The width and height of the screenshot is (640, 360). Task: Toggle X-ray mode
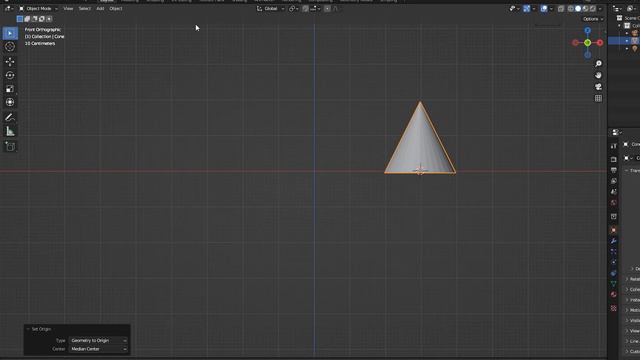pyautogui.click(x=561, y=9)
